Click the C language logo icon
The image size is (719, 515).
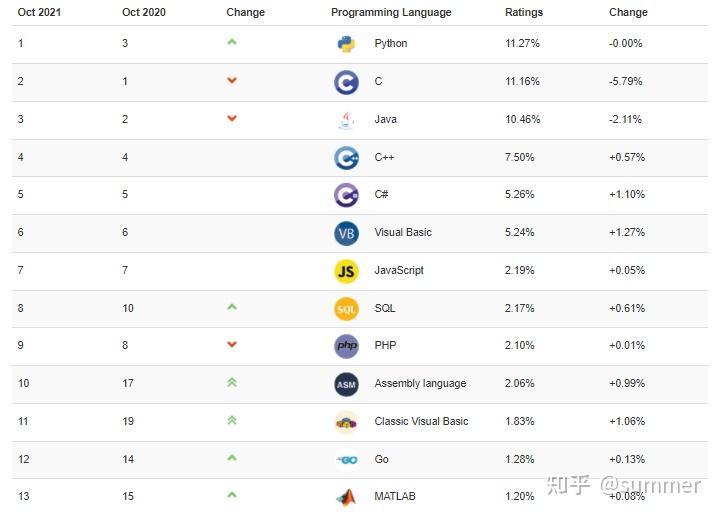[x=346, y=82]
